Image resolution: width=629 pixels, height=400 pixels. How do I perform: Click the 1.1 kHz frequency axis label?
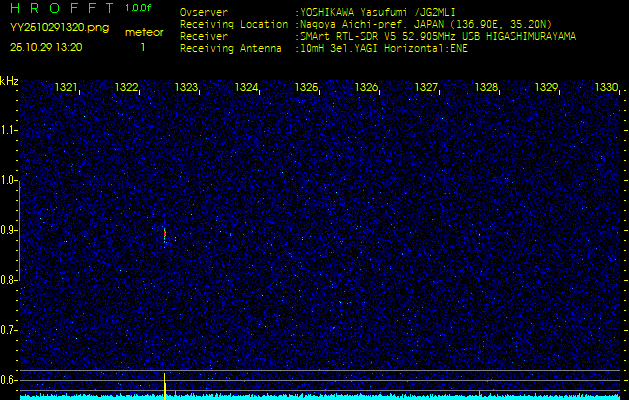(9, 130)
